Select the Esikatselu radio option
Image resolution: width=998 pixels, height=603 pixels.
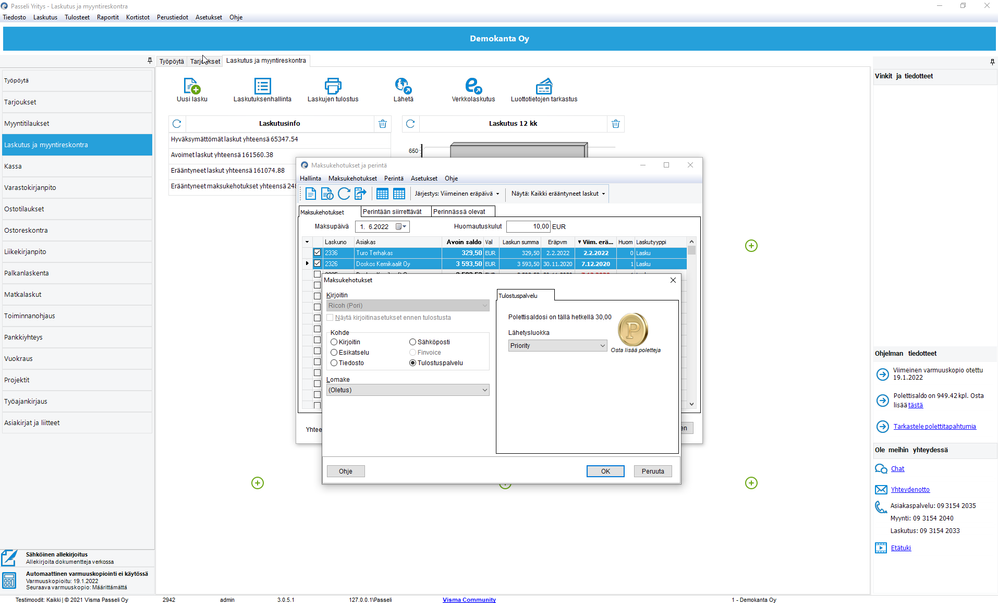[334, 352]
